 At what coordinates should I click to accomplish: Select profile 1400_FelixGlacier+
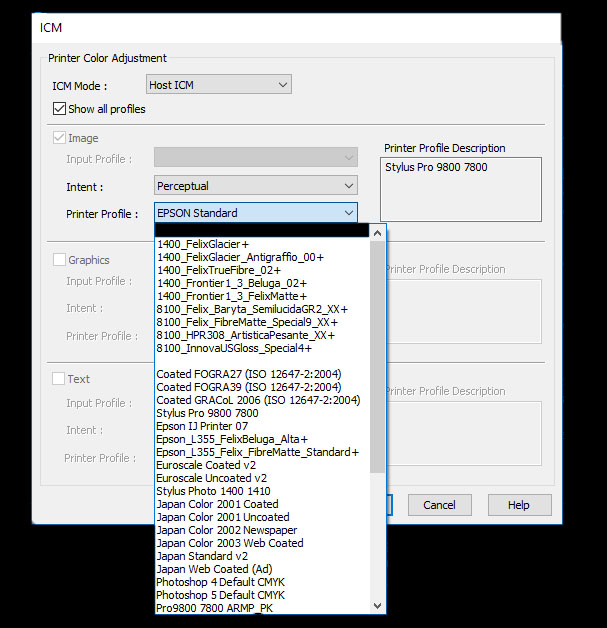pyautogui.click(x=262, y=244)
